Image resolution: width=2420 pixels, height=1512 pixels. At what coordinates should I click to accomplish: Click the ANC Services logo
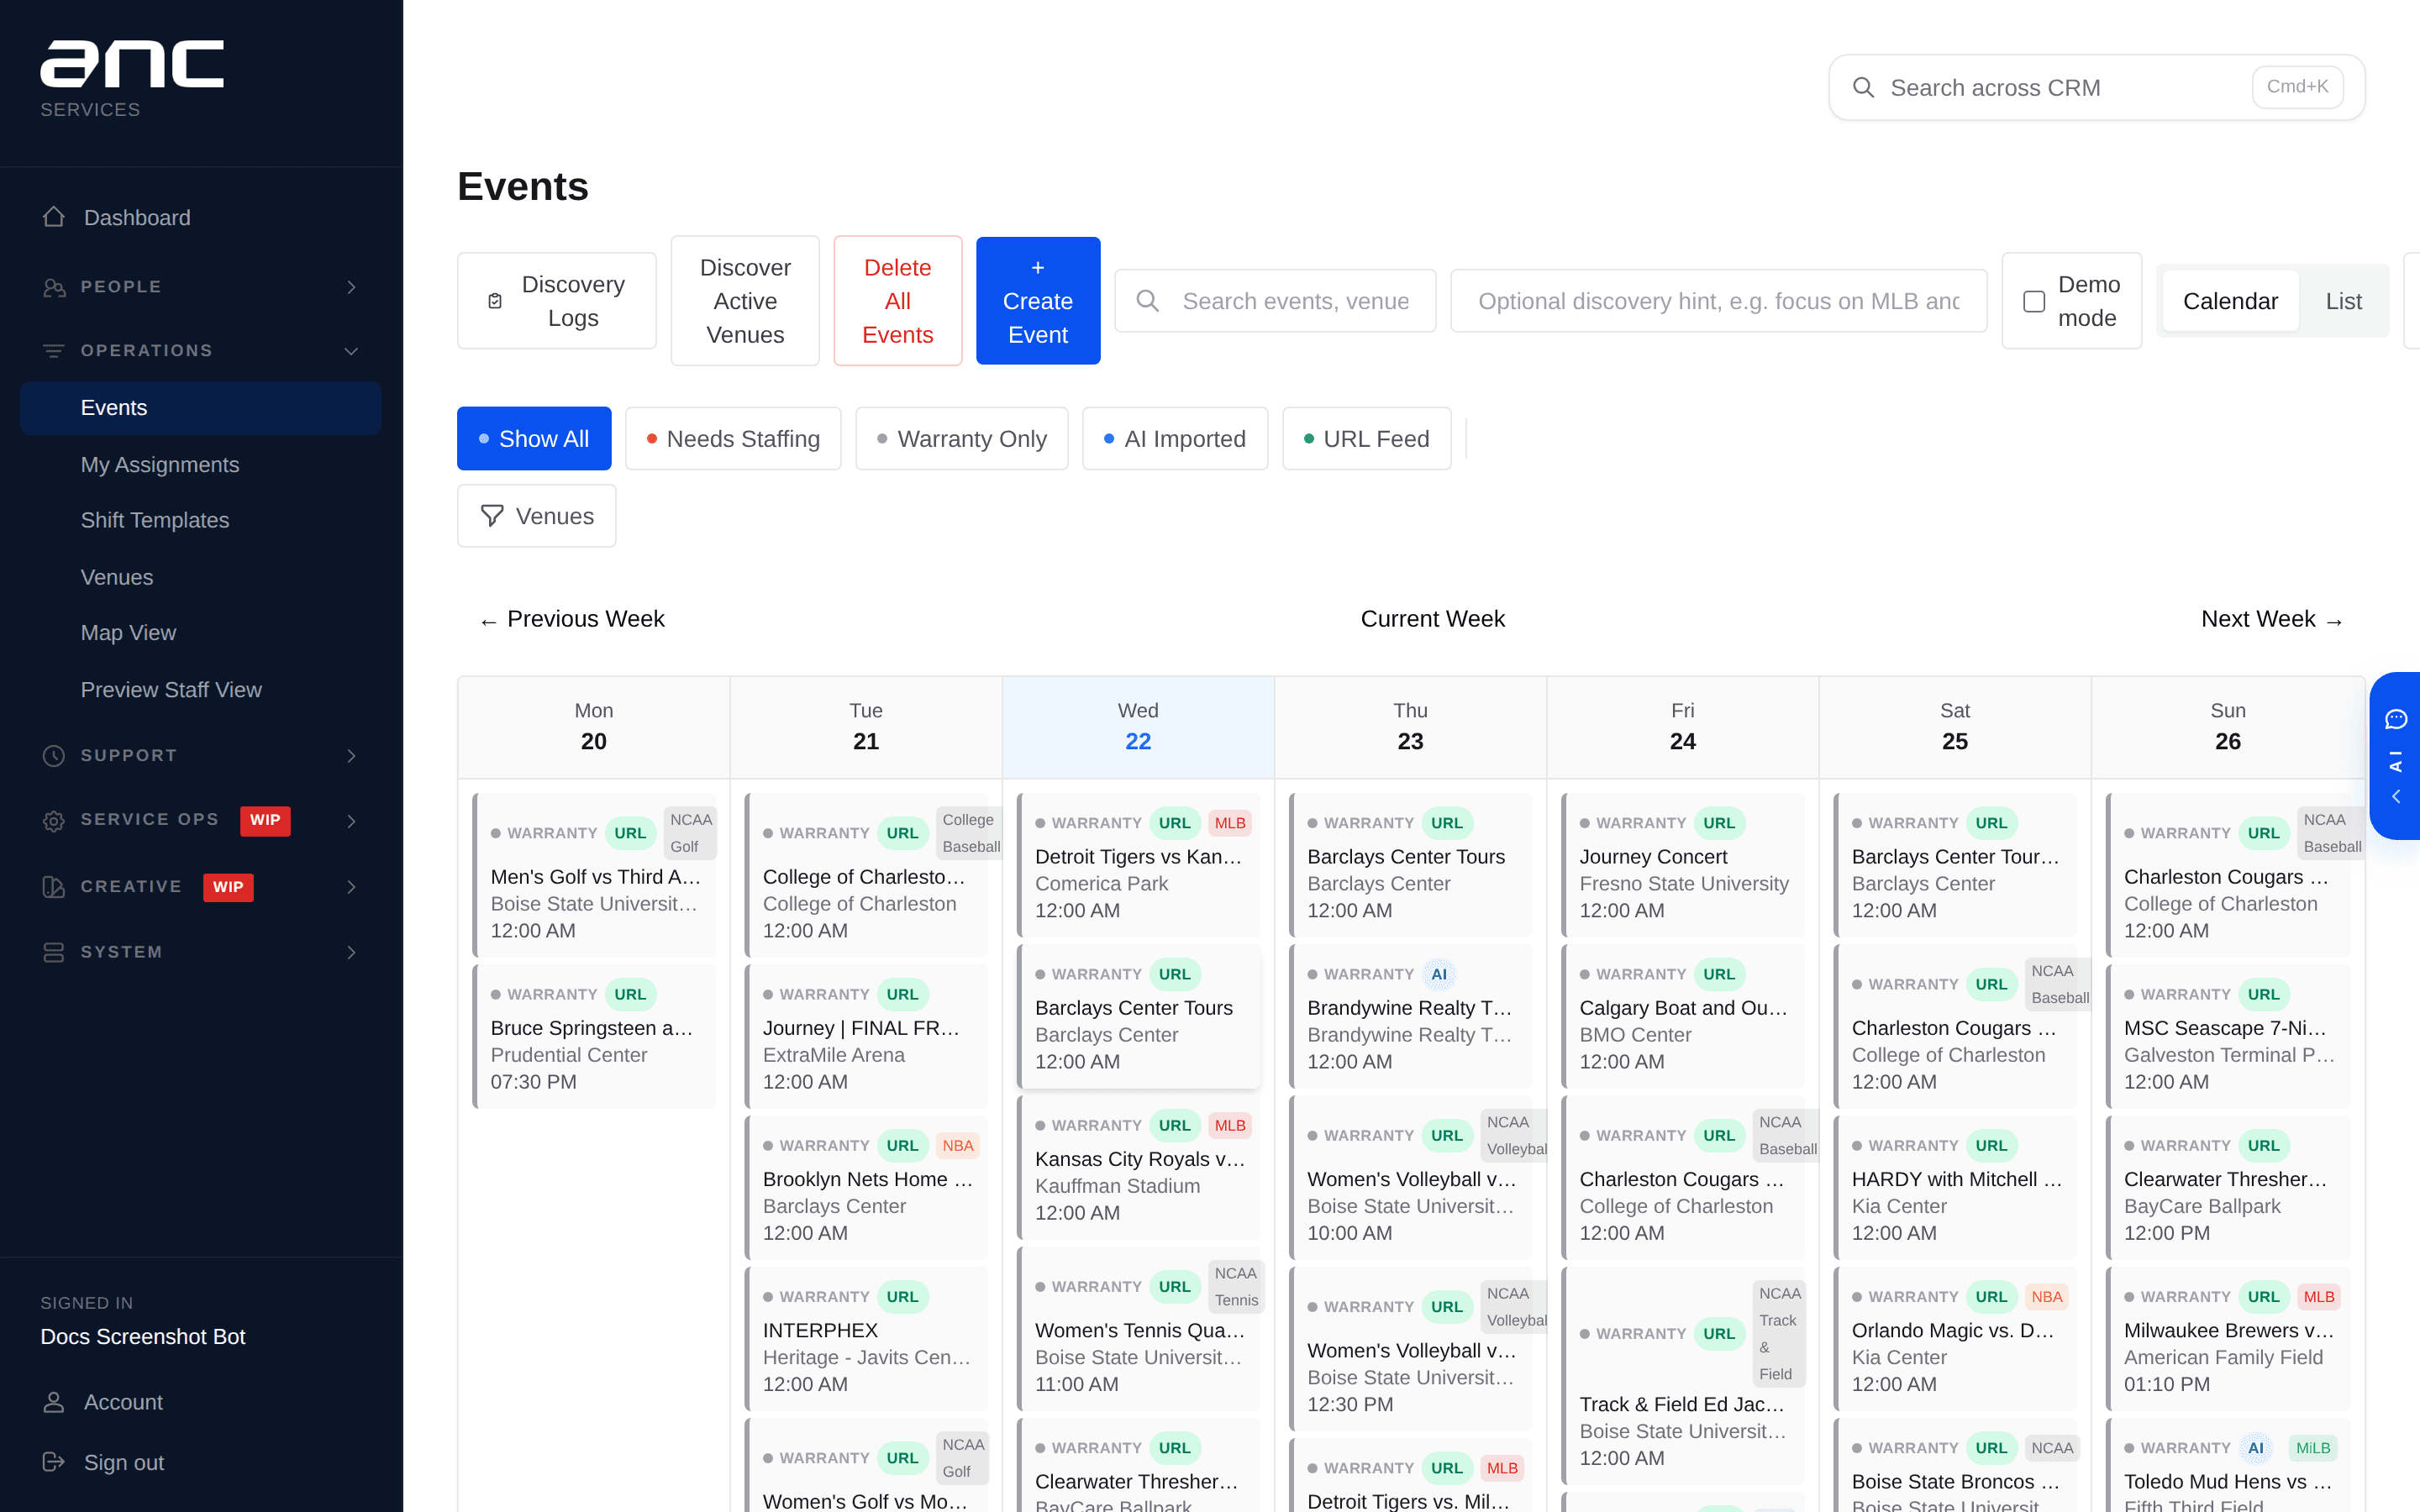(x=131, y=79)
